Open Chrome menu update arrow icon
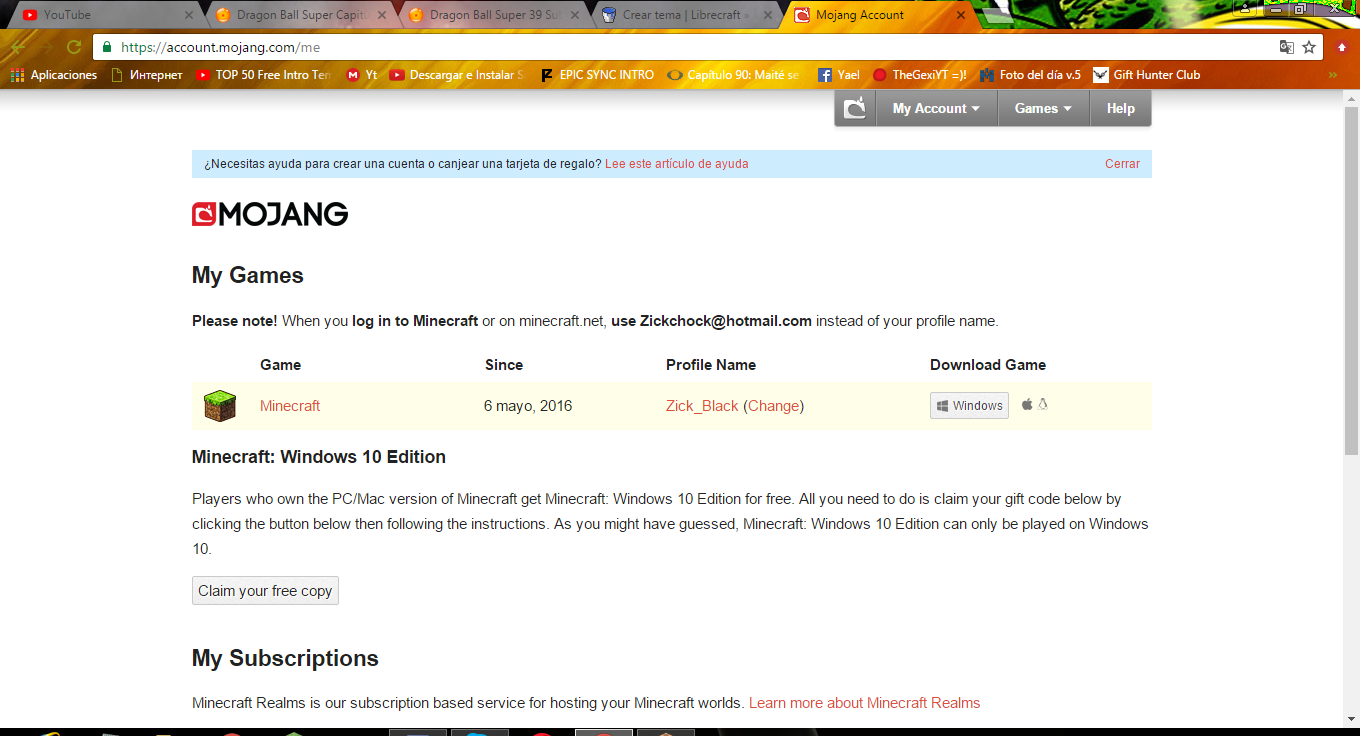 1342,47
